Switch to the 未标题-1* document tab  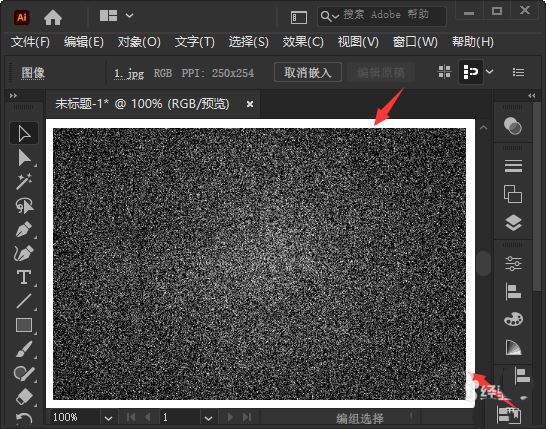pos(142,104)
